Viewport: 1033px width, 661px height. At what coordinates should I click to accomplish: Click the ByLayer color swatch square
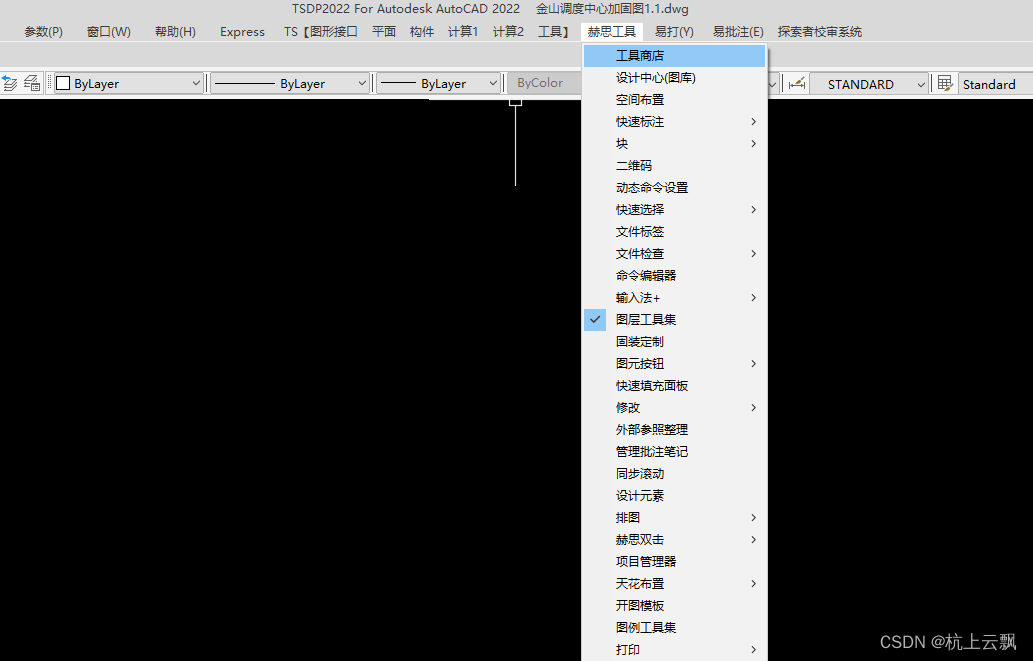(x=63, y=84)
